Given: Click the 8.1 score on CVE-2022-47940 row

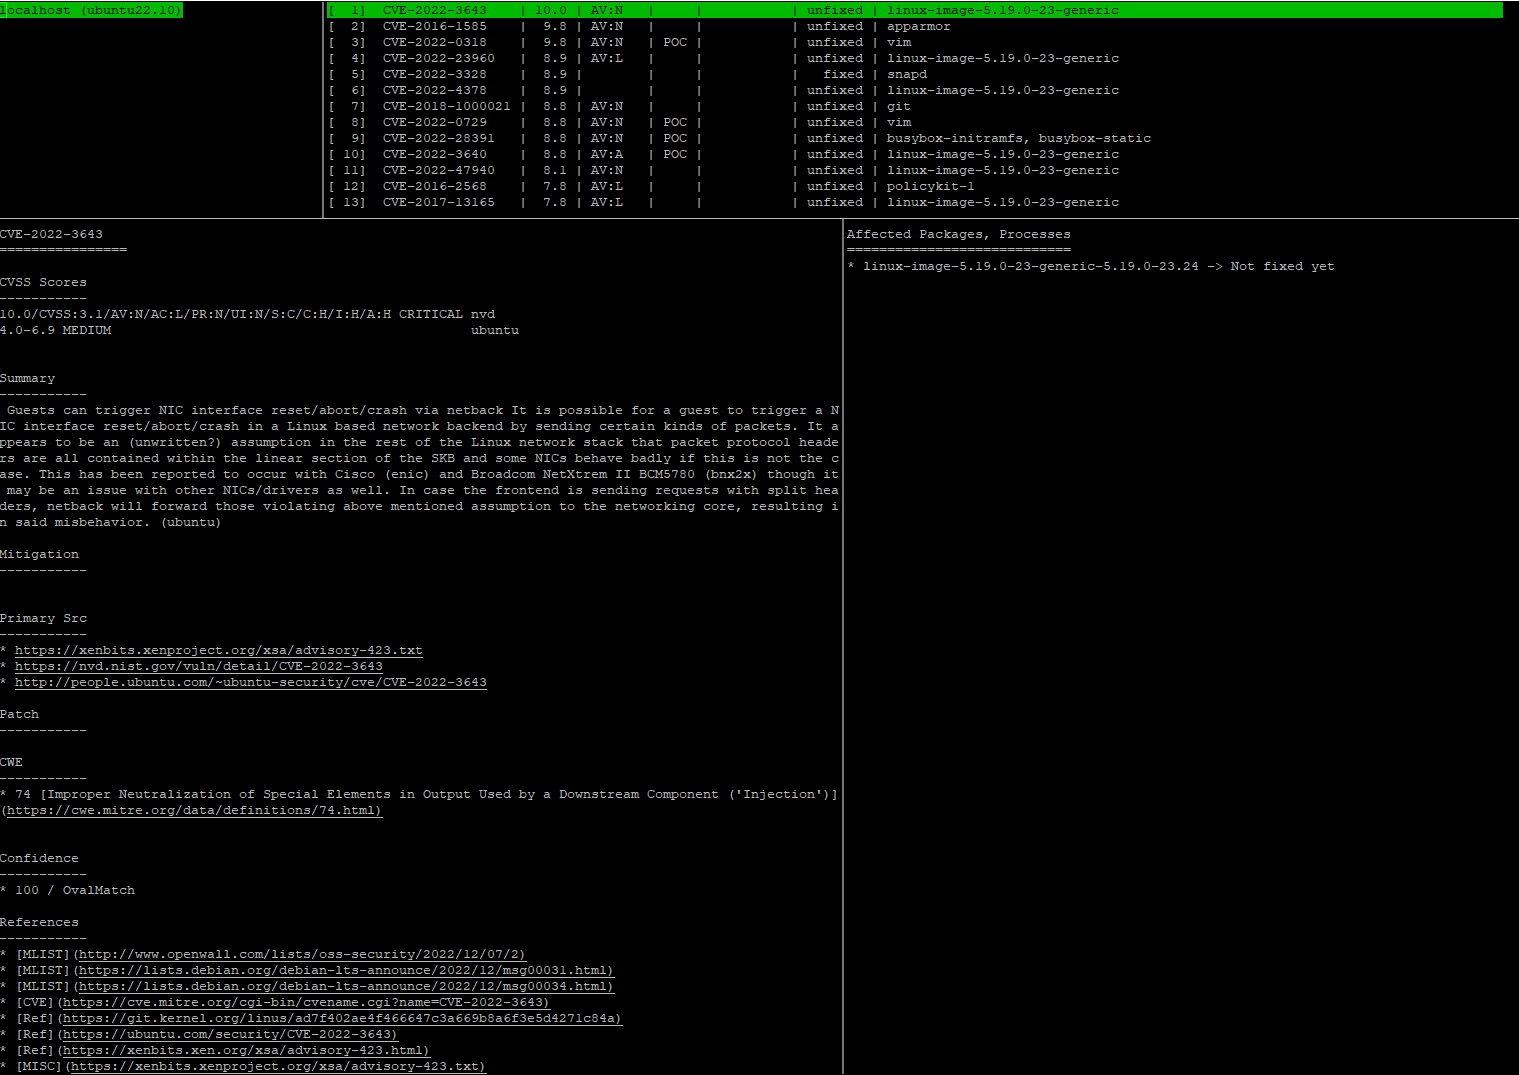Looking at the screenshot, I should tap(555, 170).
